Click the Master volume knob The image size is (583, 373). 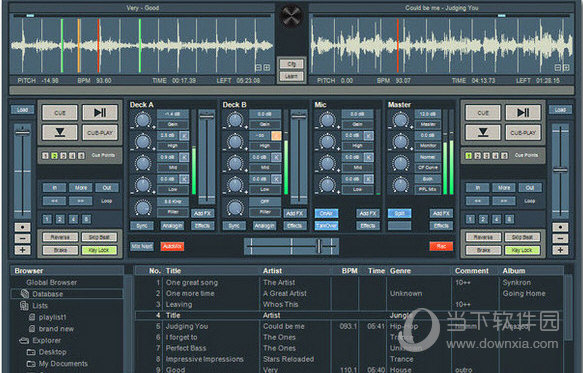401,120
